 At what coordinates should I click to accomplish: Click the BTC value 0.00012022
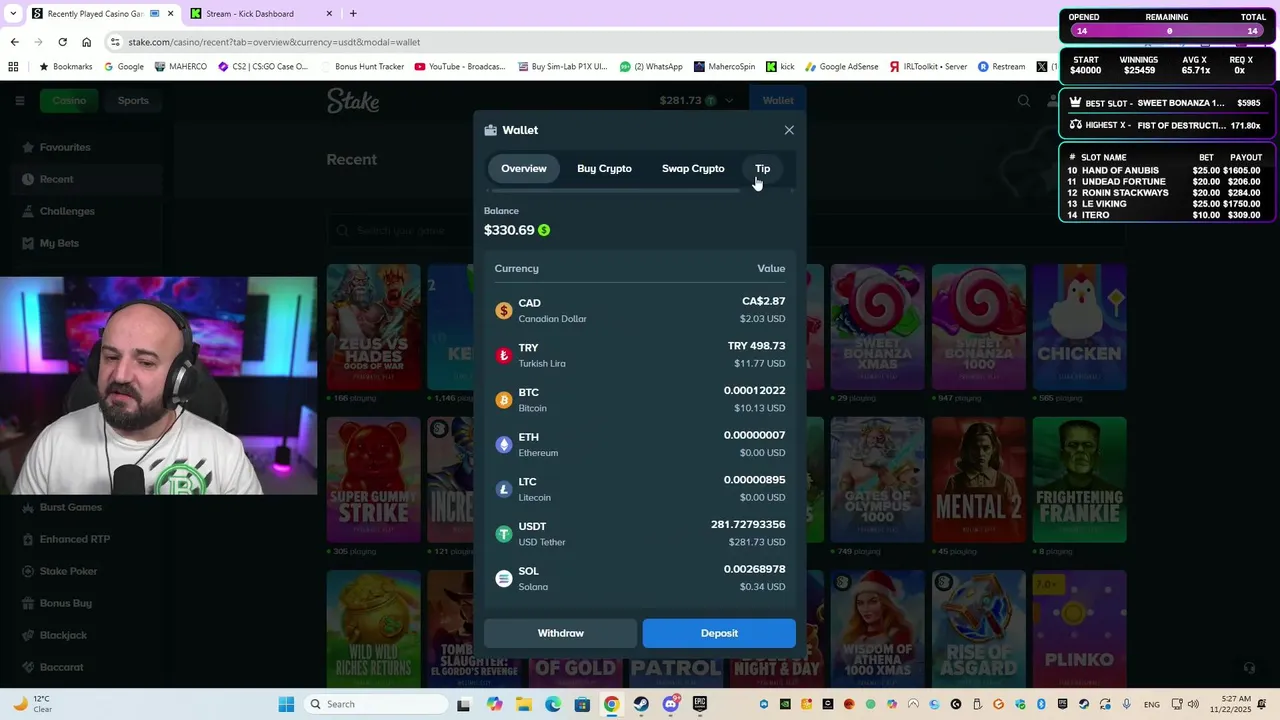coord(754,390)
